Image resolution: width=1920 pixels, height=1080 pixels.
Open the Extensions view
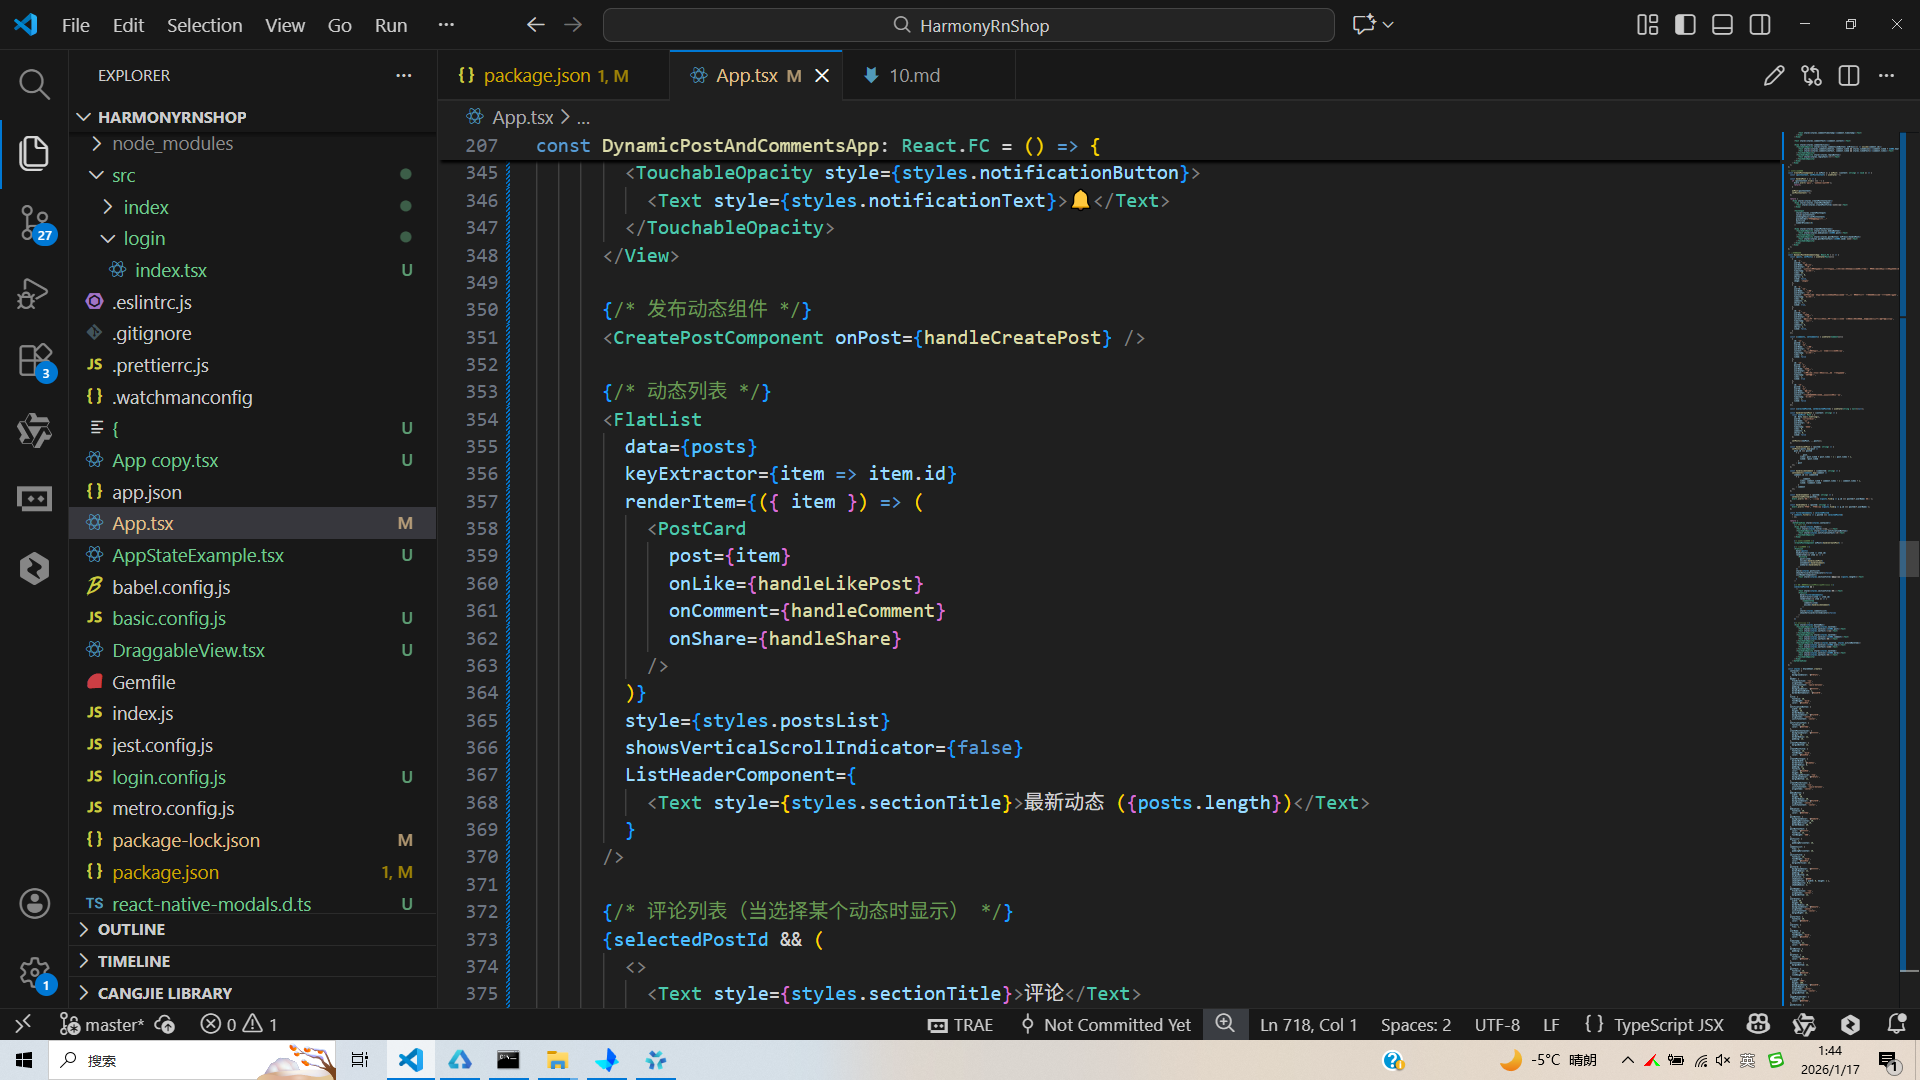click(34, 361)
